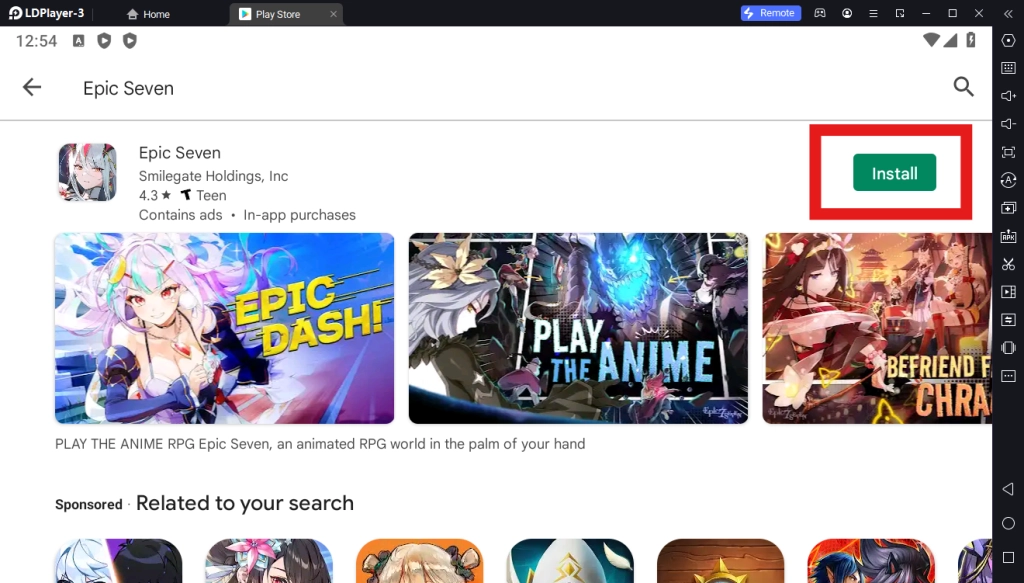This screenshot has width=1024, height=583.
Task: Click the Android home circle button
Action: point(1008,524)
